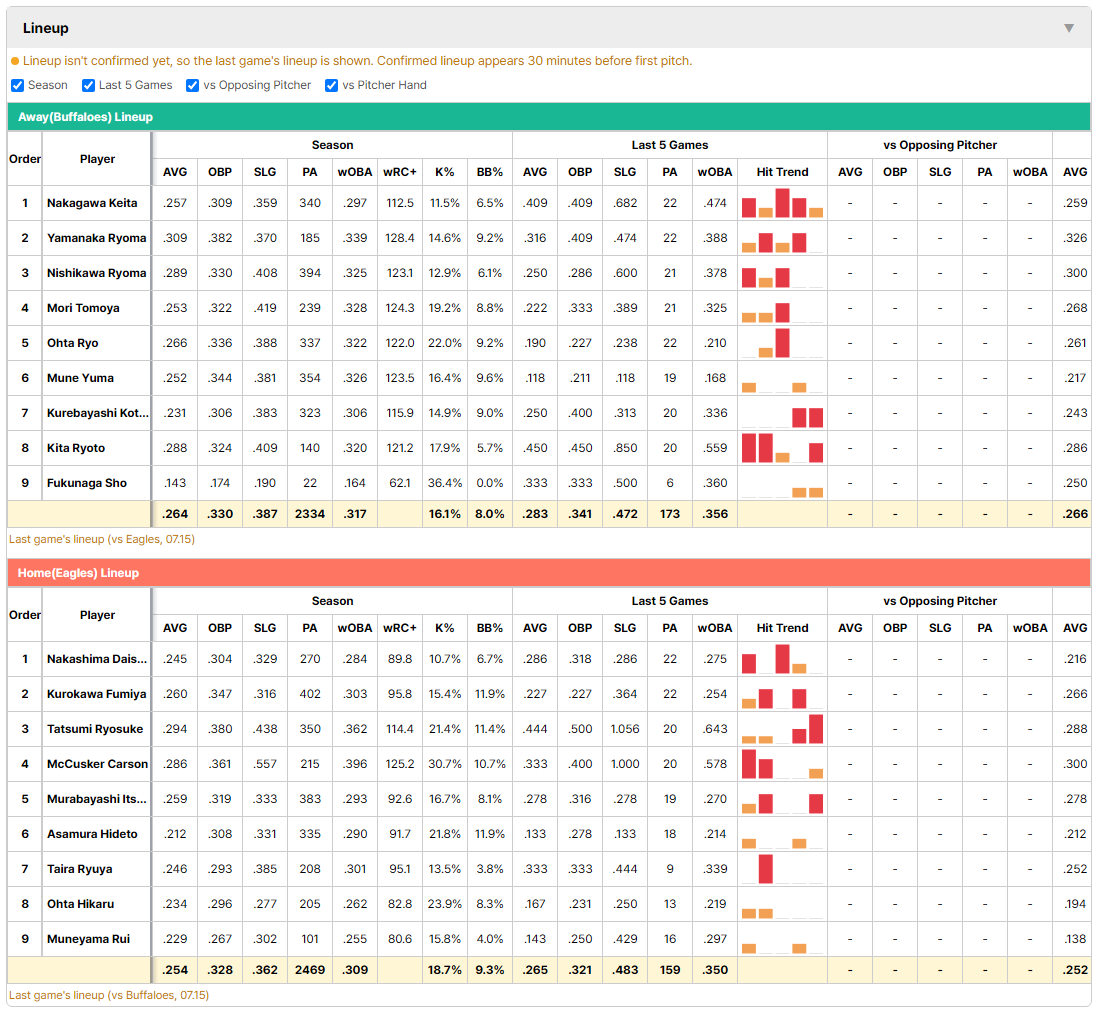This screenshot has width=1098, height=1013.
Task: Click Nakagawa Keita's hit trend chart
Action: pyautogui.click(x=782, y=203)
